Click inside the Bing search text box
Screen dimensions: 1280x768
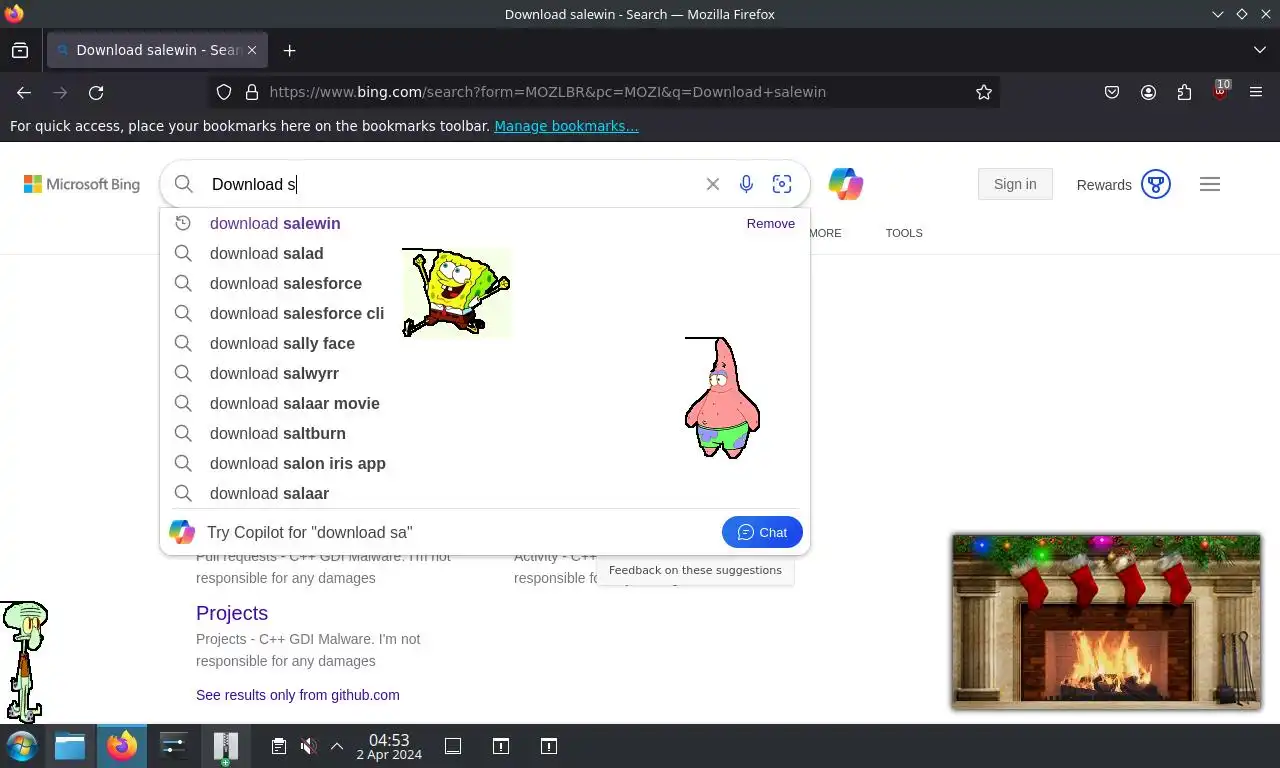click(450, 184)
